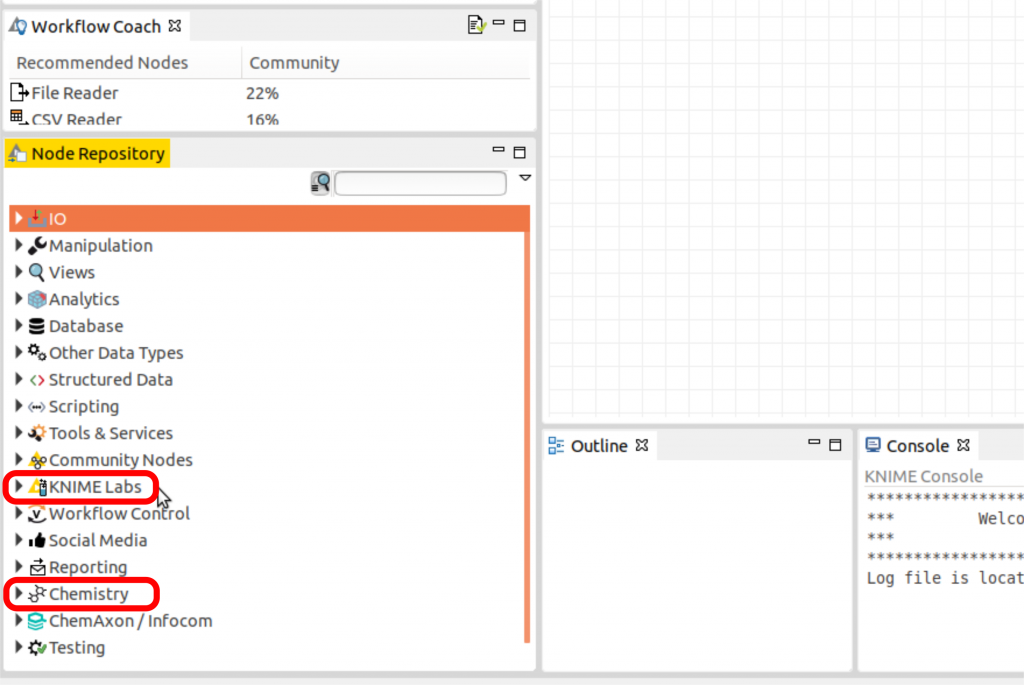Viewport: 1024px width, 685px height.
Task: Click the Community Nodes icon
Action: click(37, 460)
